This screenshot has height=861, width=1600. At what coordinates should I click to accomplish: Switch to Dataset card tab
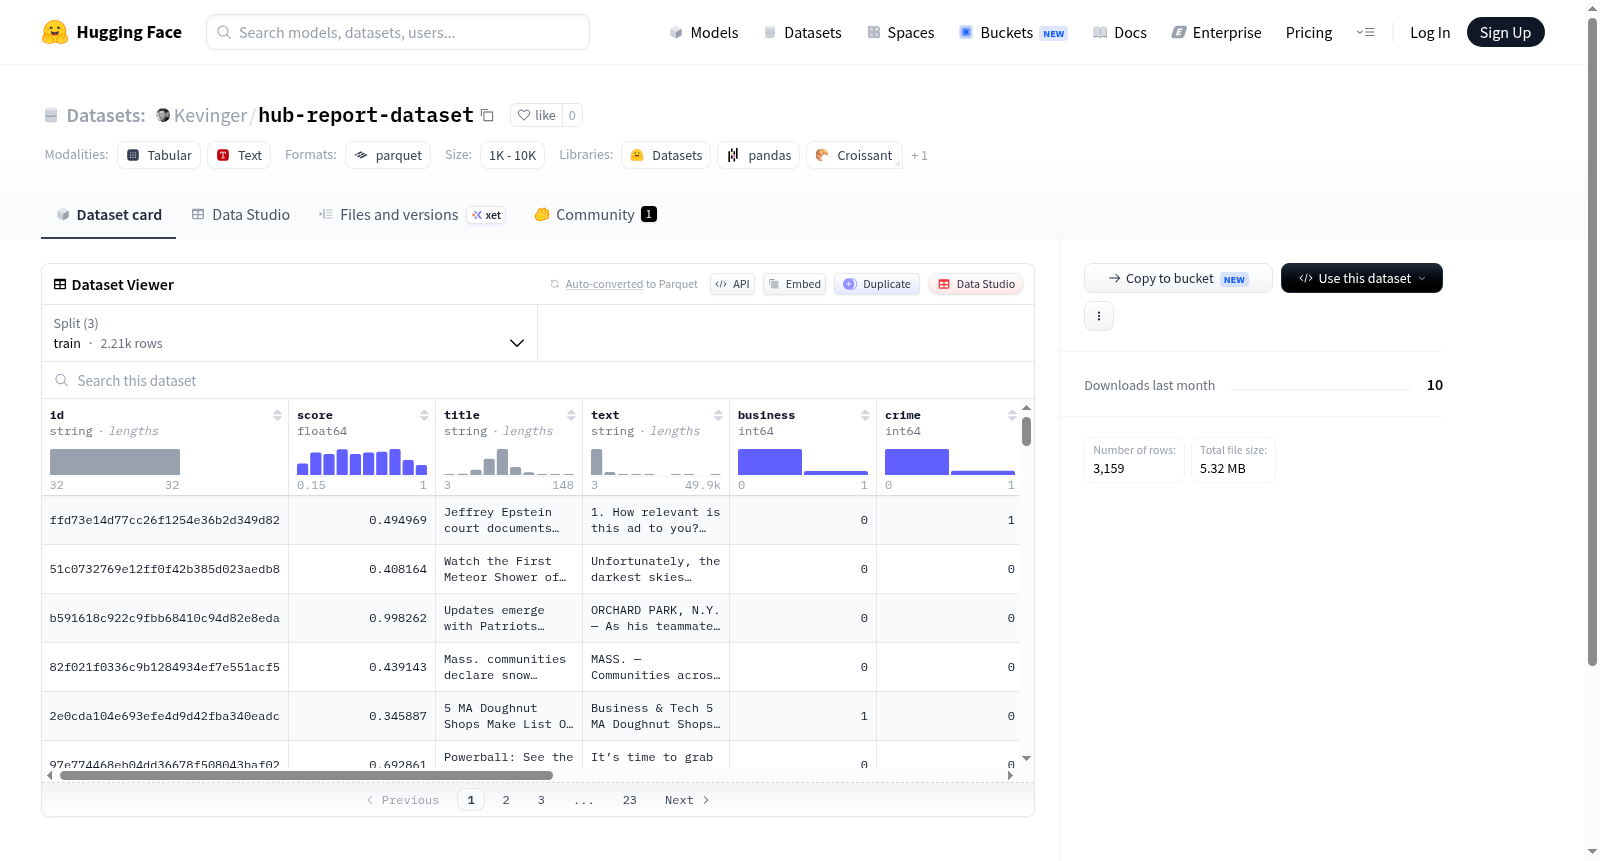pos(108,214)
